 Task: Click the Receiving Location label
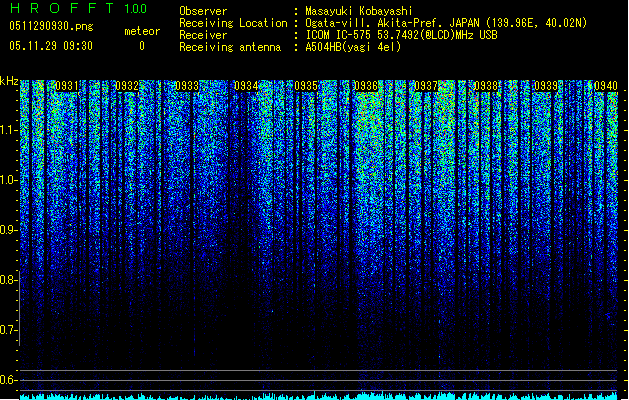(233, 23)
